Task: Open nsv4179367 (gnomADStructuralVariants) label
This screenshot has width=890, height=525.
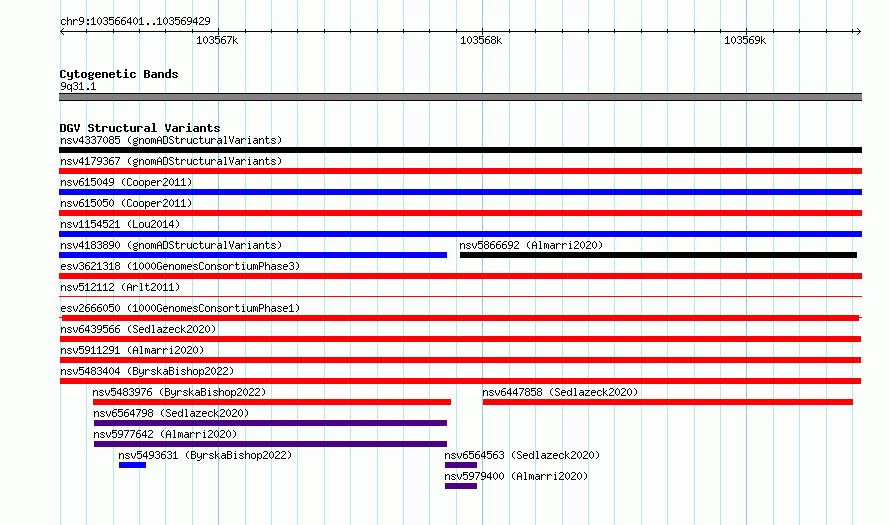Action: [171, 161]
